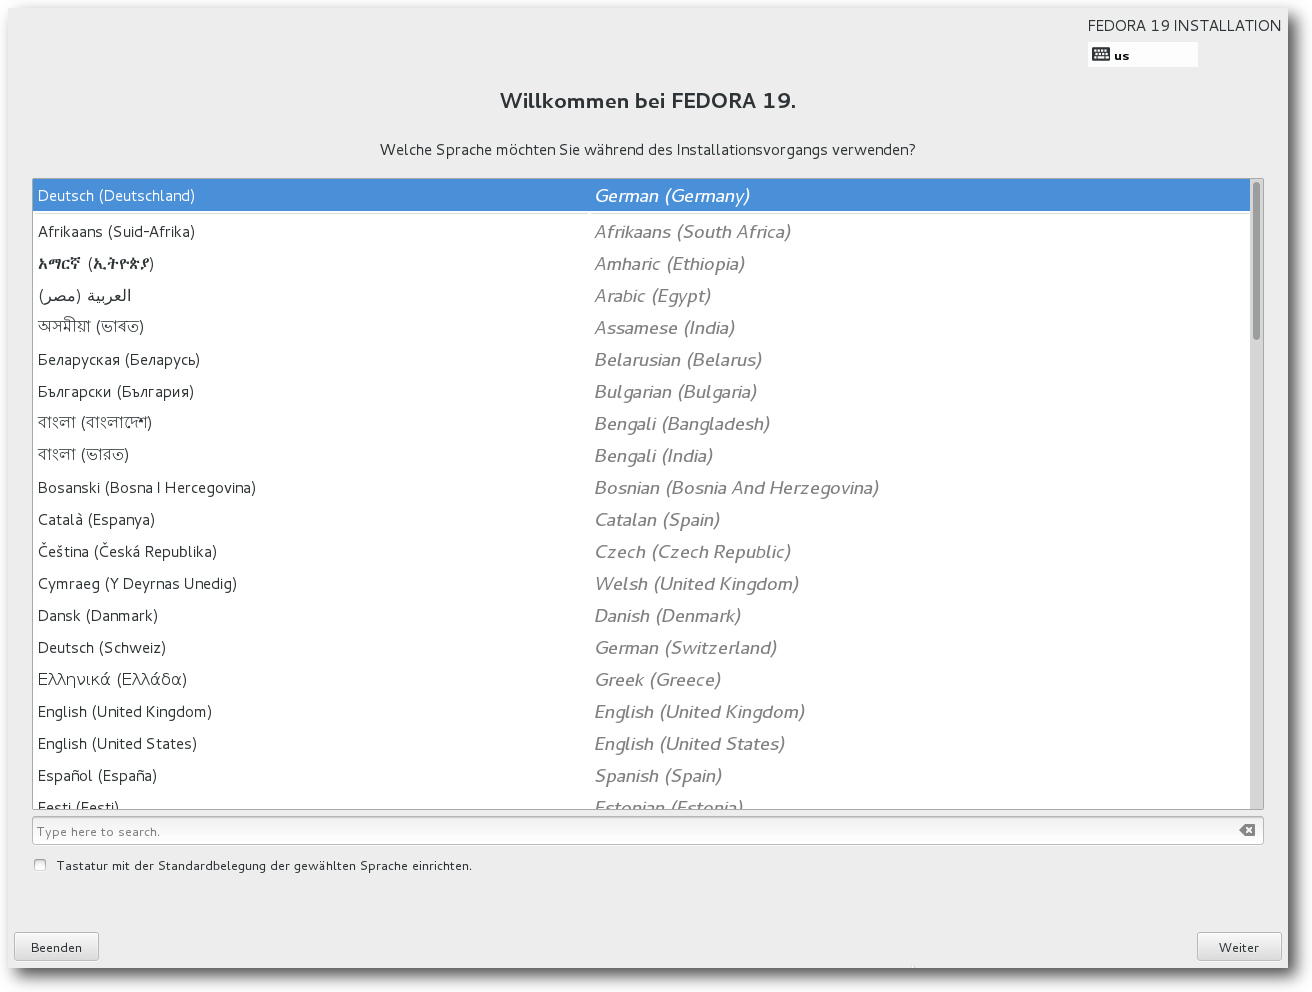Select Arabic (Egypt) language row
The width and height of the screenshot is (1312, 992).
[641, 296]
